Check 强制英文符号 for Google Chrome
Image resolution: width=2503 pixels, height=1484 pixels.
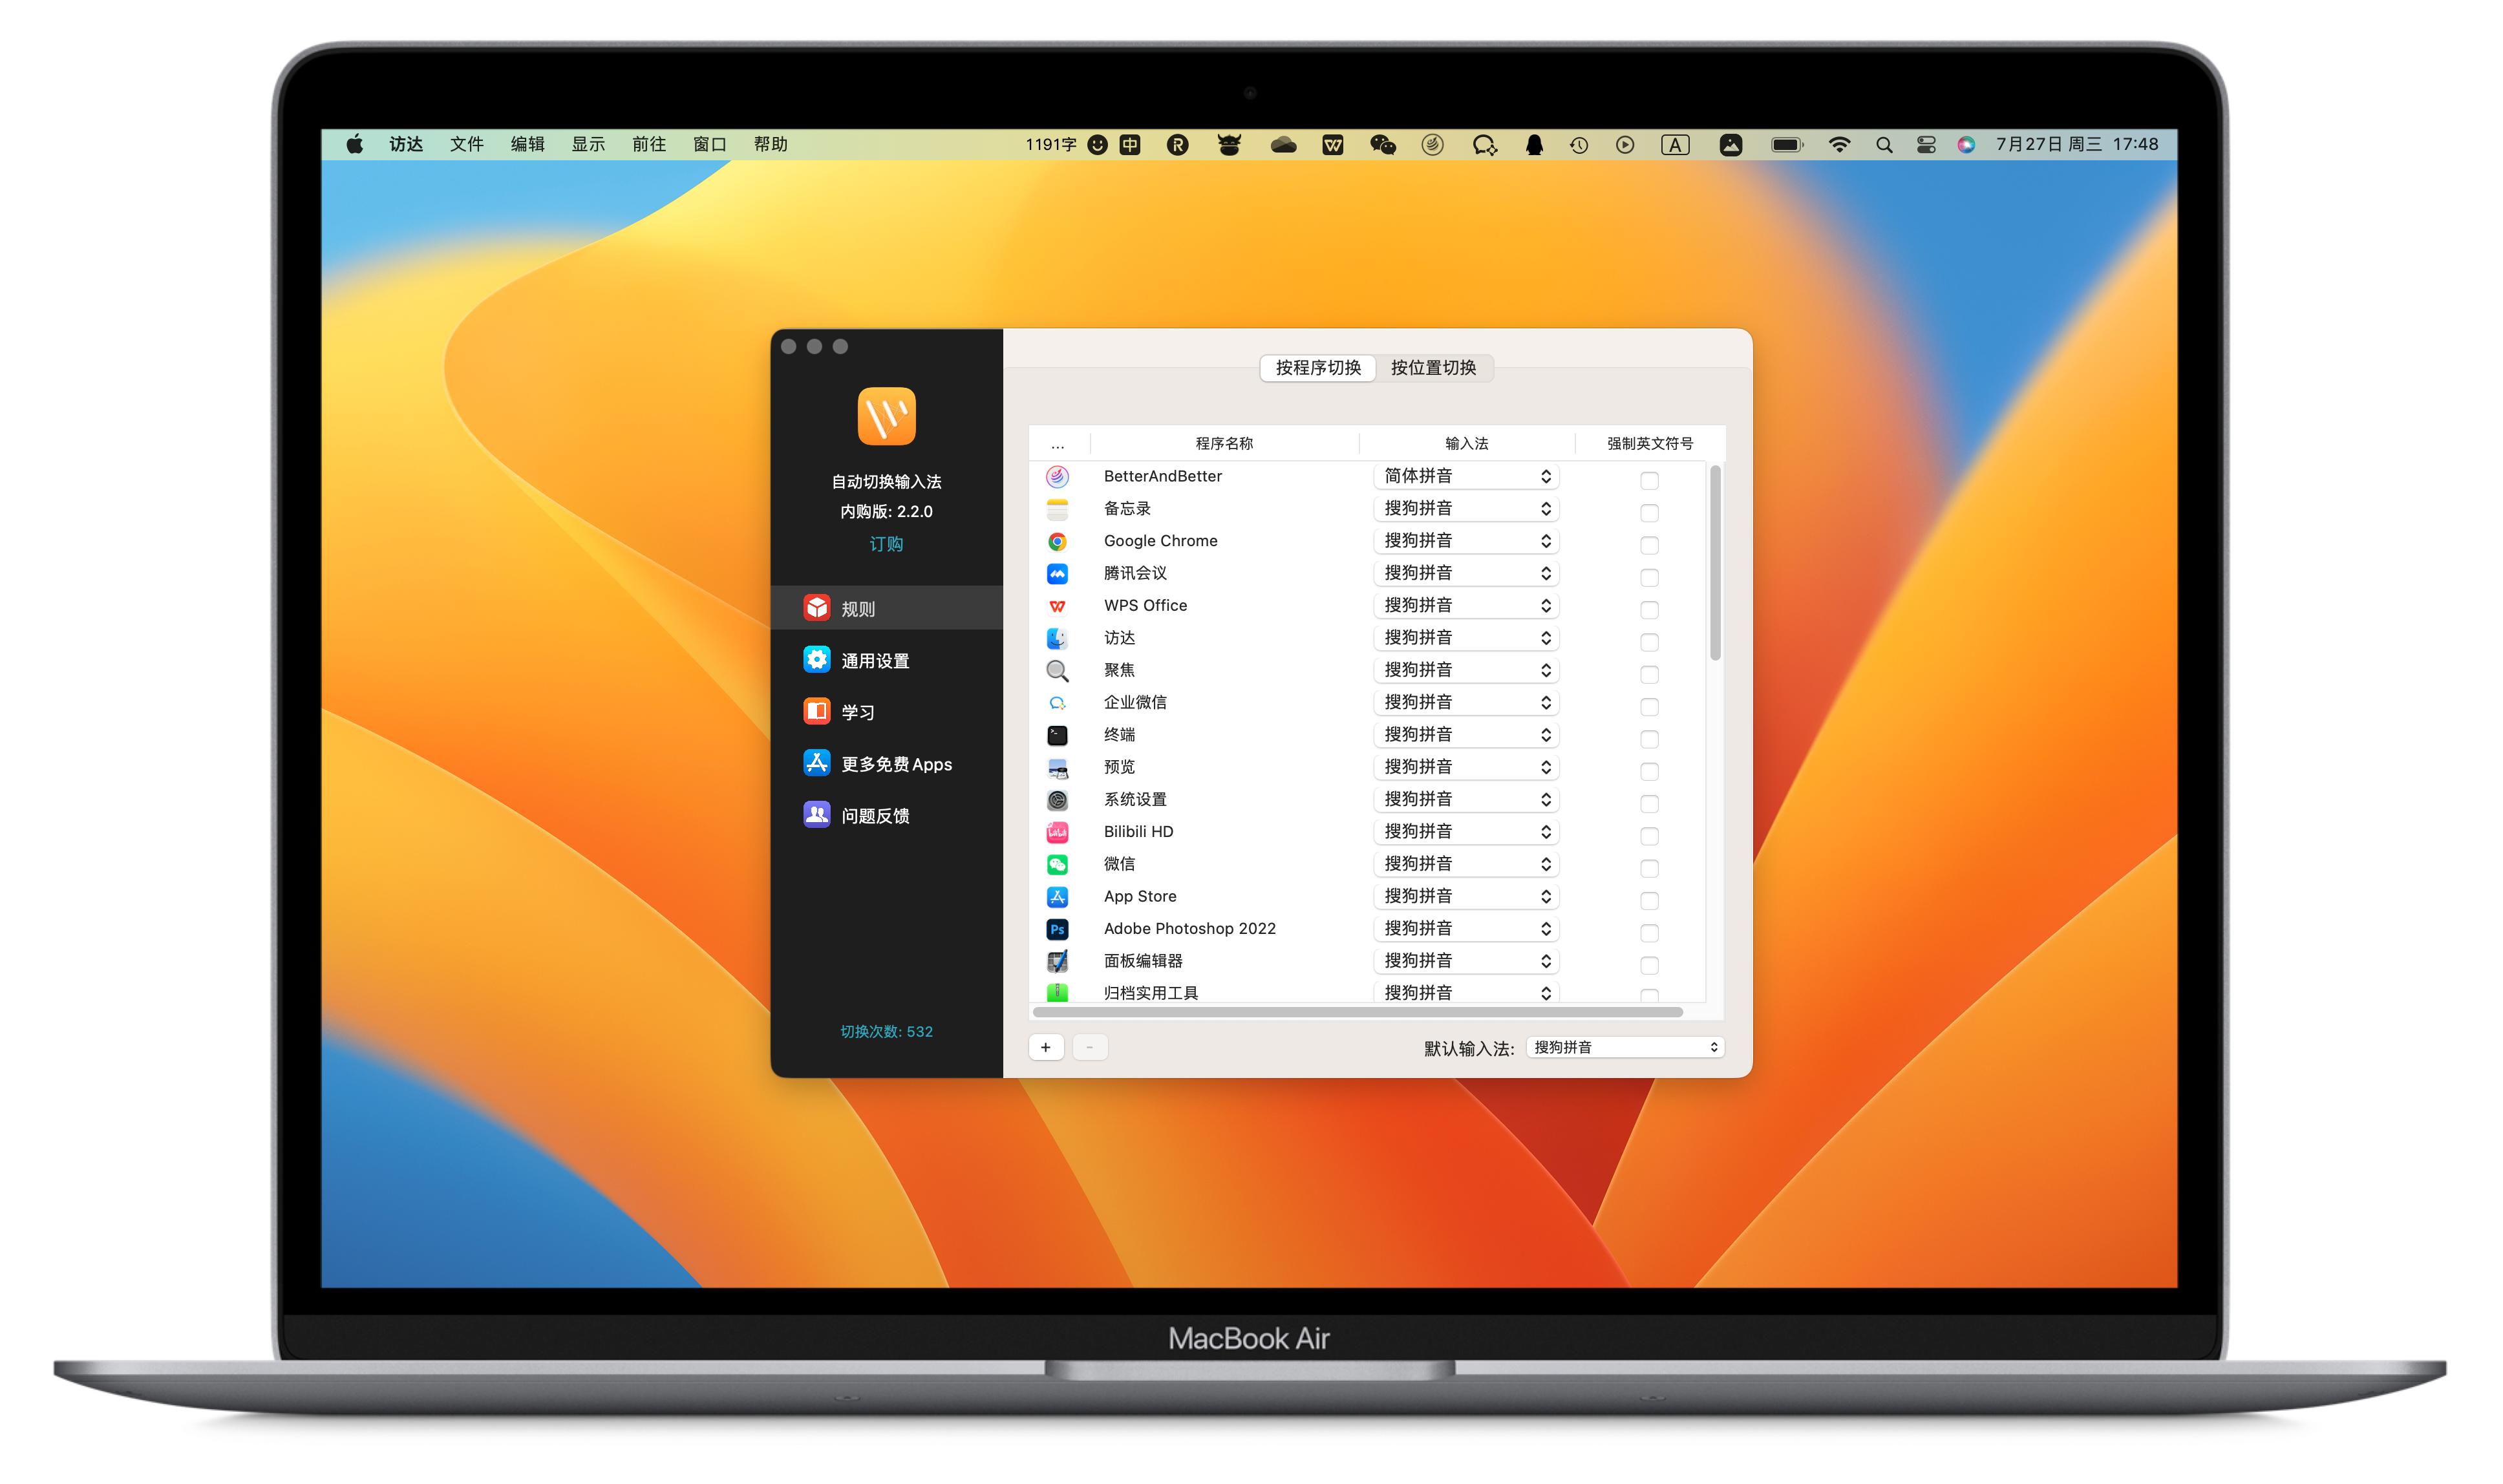pos(1649,545)
